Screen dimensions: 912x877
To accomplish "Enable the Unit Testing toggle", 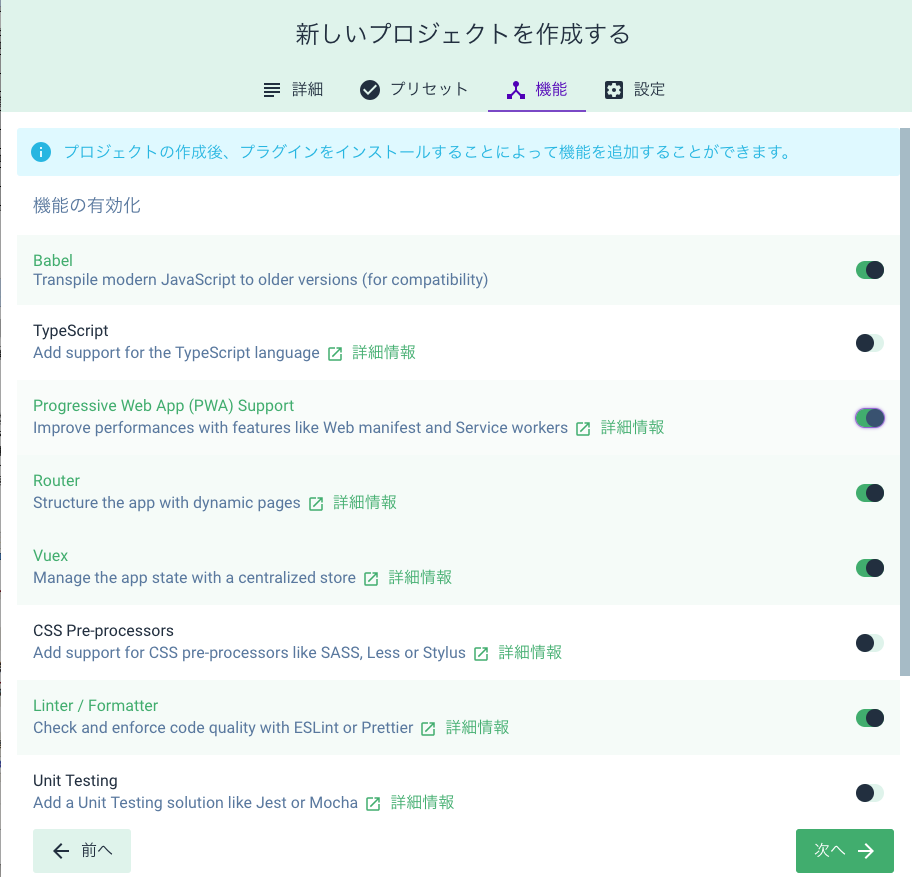I will 869,792.
